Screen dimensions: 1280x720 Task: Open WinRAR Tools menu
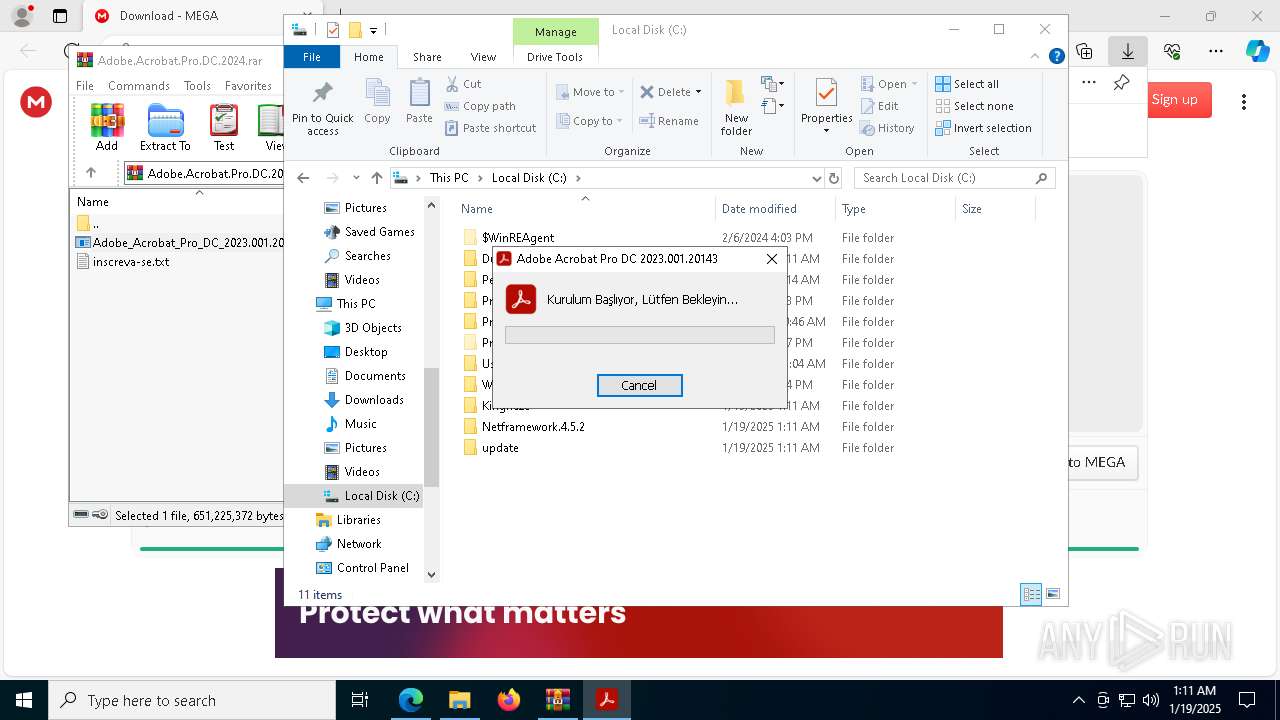(197, 86)
